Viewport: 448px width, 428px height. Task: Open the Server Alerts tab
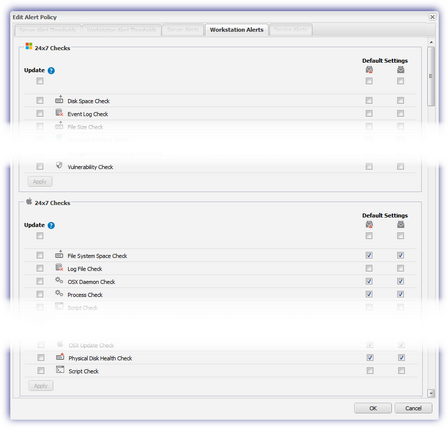tap(183, 30)
